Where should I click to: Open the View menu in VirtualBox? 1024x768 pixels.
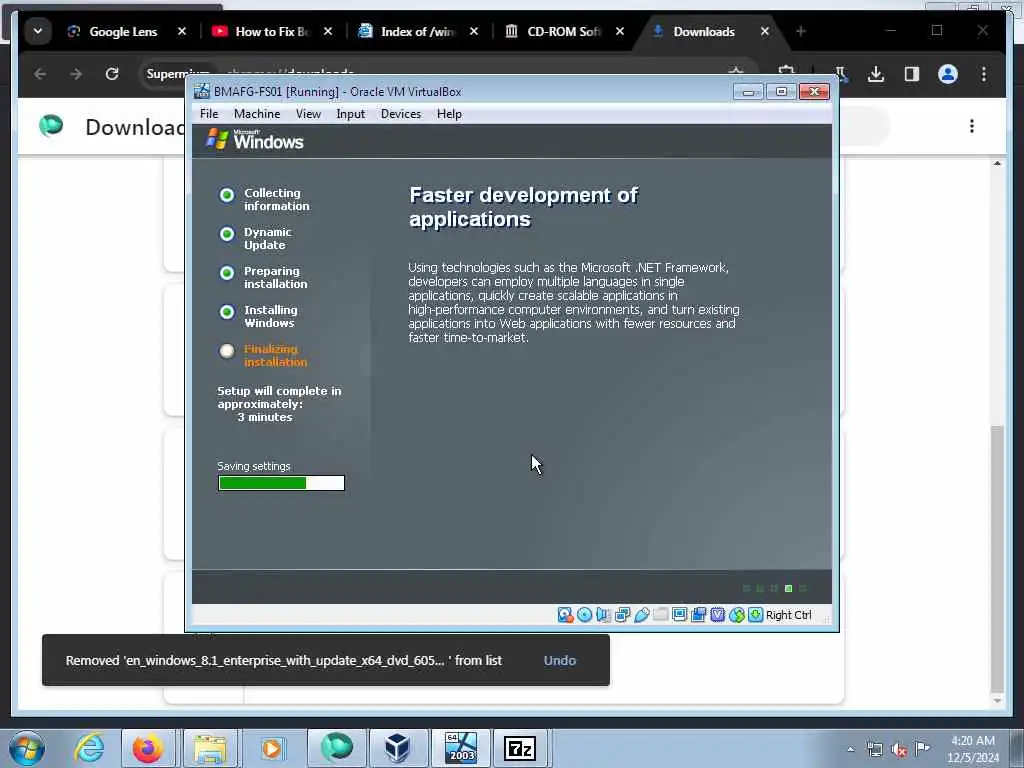[x=308, y=114]
